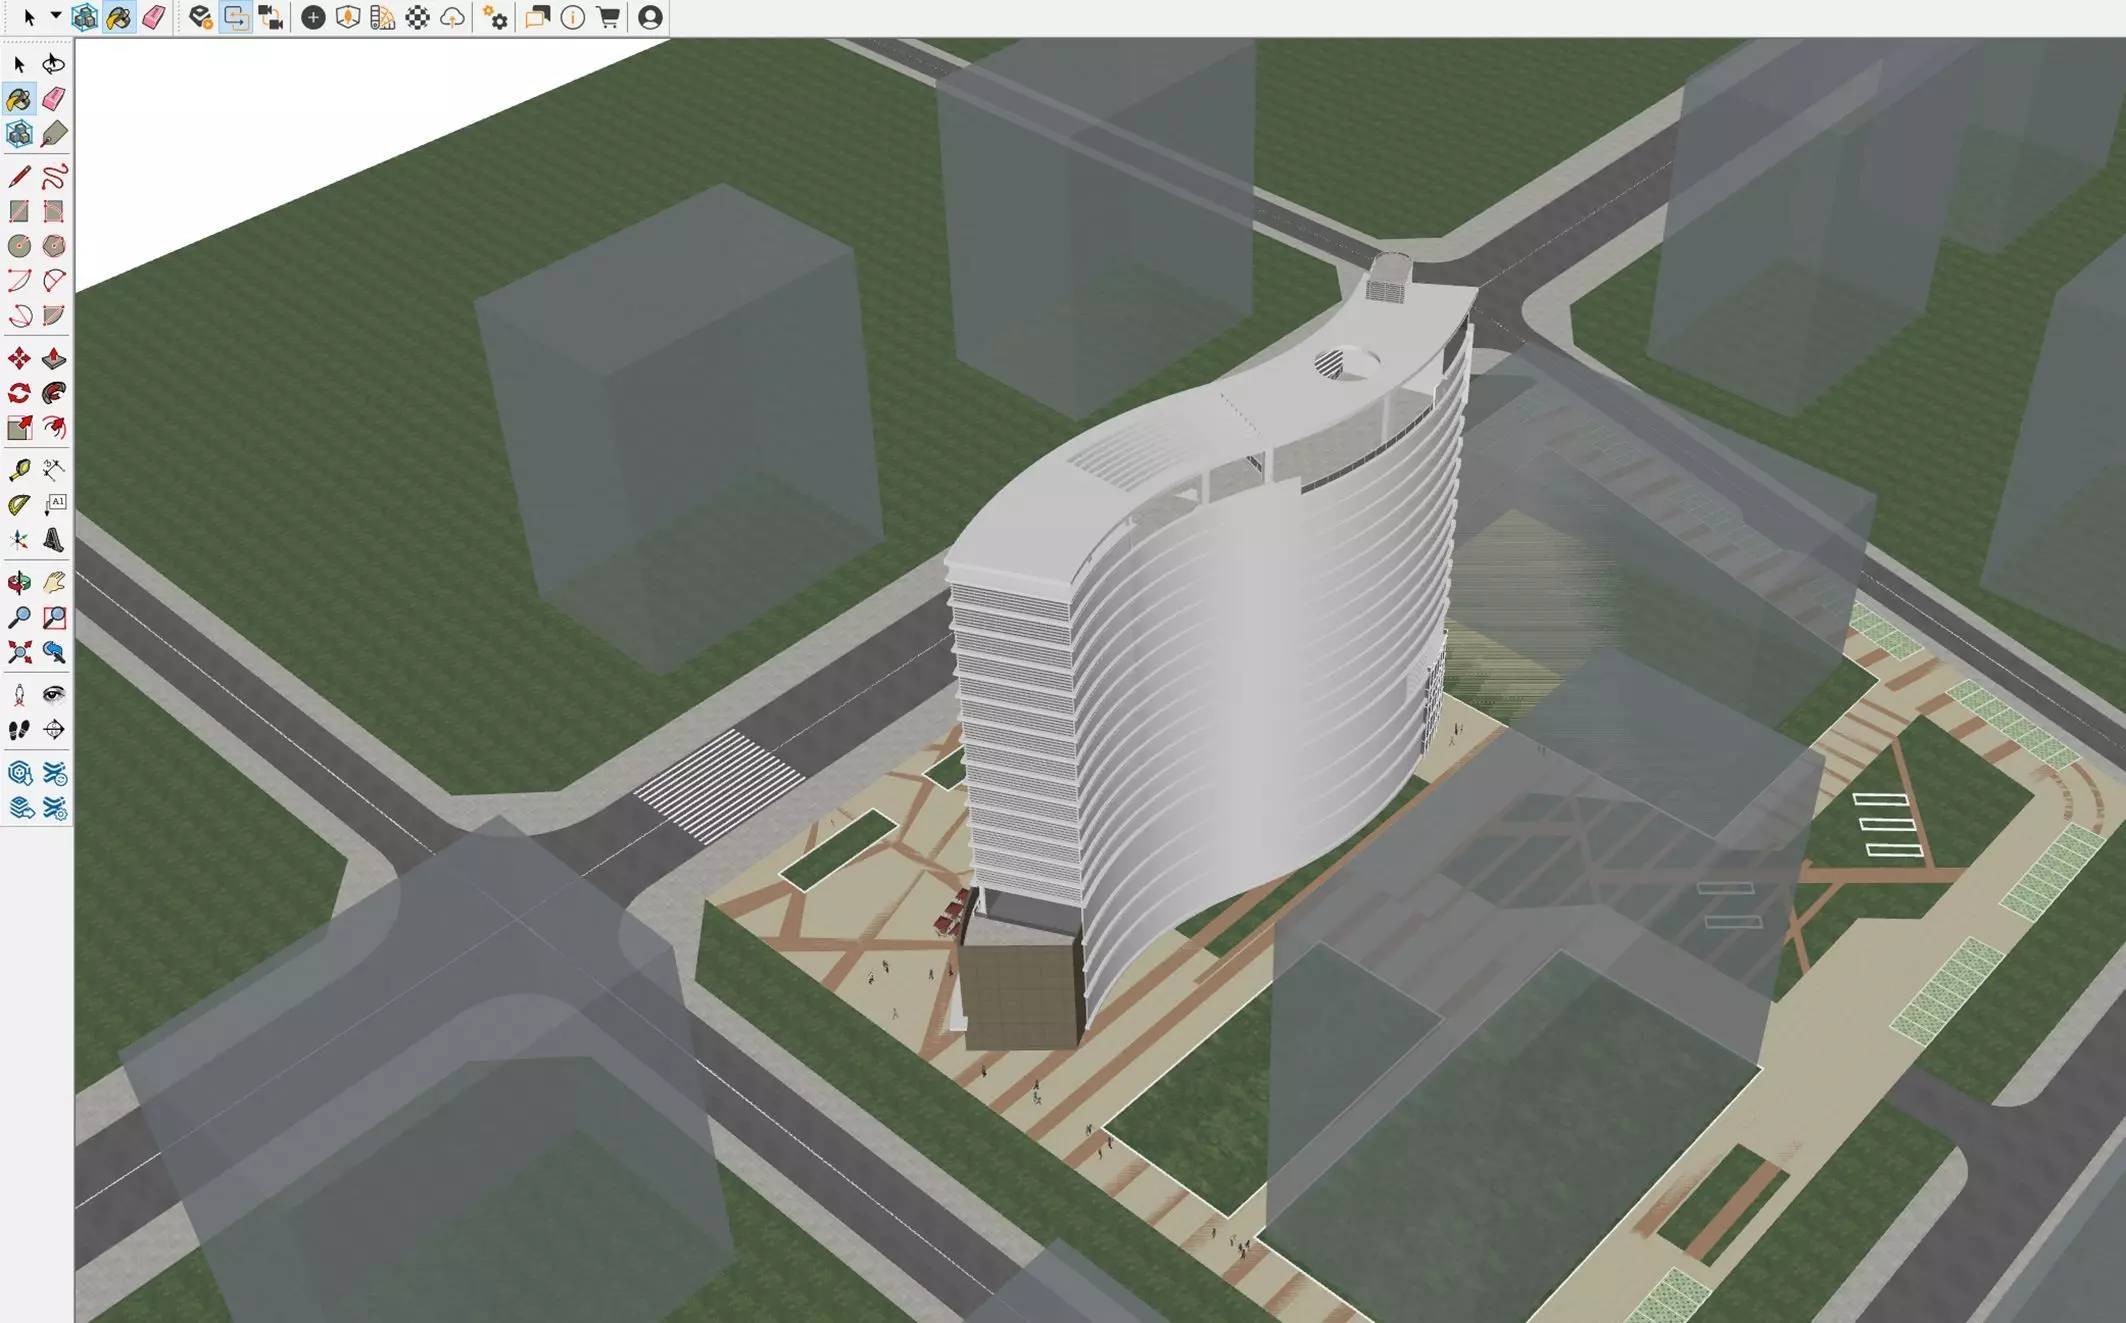Select the Pie tool

(54, 316)
